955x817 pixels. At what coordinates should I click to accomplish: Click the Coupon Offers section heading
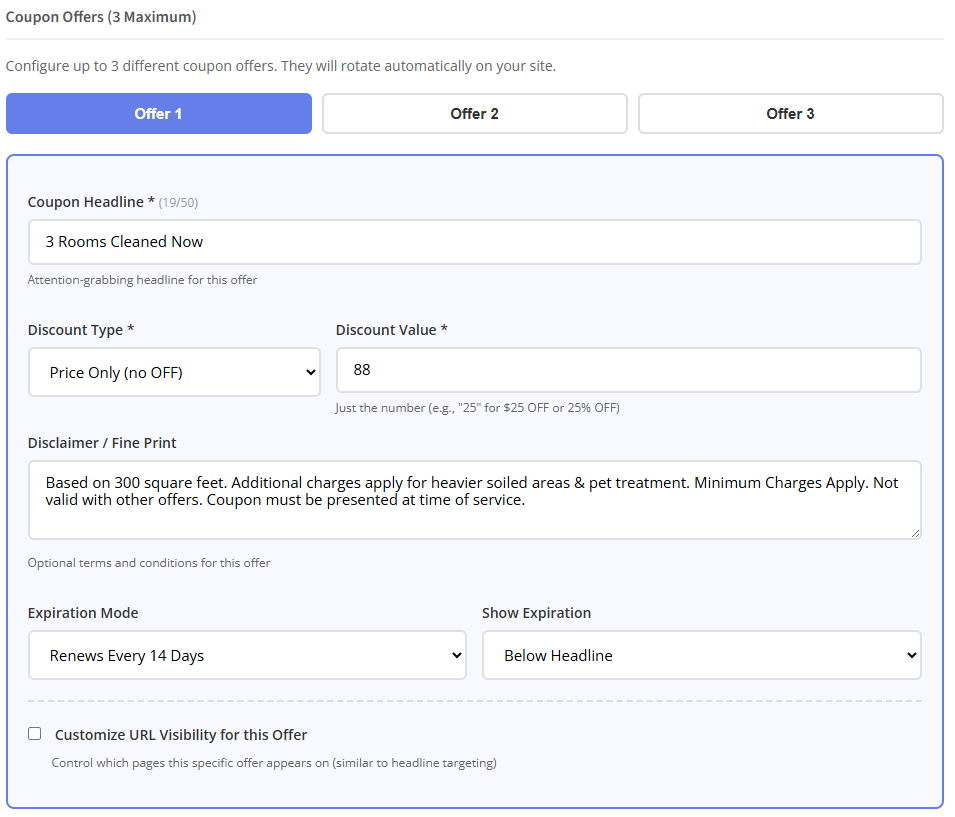click(101, 18)
